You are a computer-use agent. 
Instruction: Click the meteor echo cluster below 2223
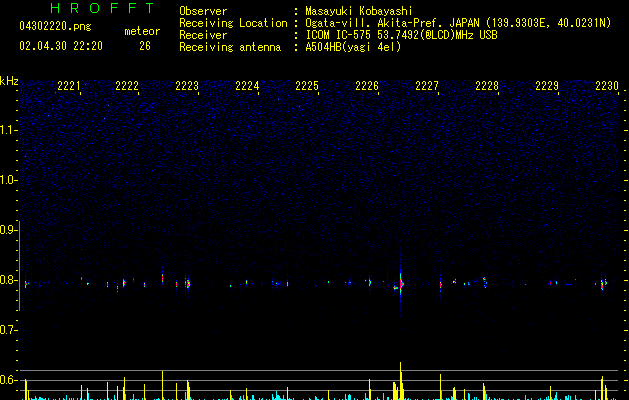[187, 284]
